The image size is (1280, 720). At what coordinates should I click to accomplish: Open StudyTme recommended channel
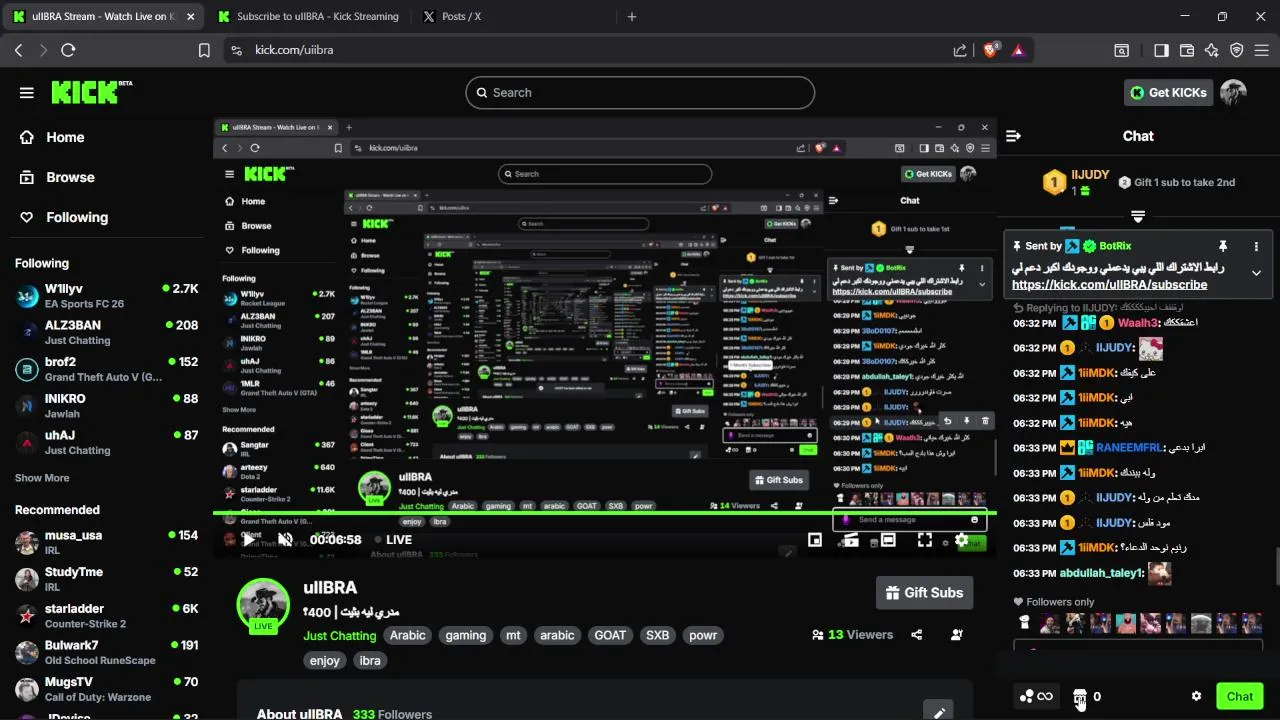107,579
